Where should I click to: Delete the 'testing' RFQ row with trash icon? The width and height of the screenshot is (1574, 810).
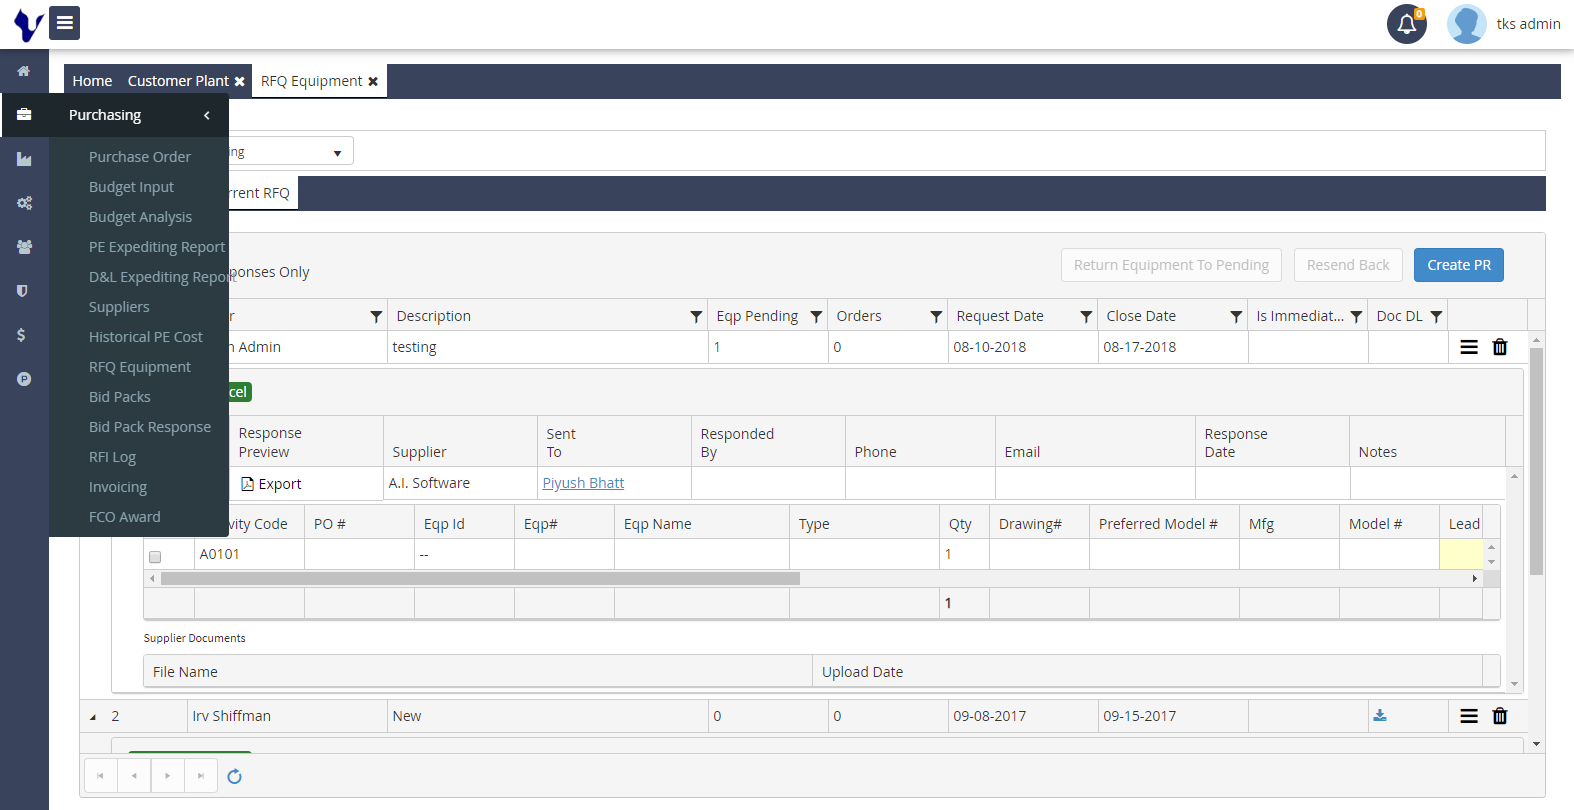coord(1500,347)
